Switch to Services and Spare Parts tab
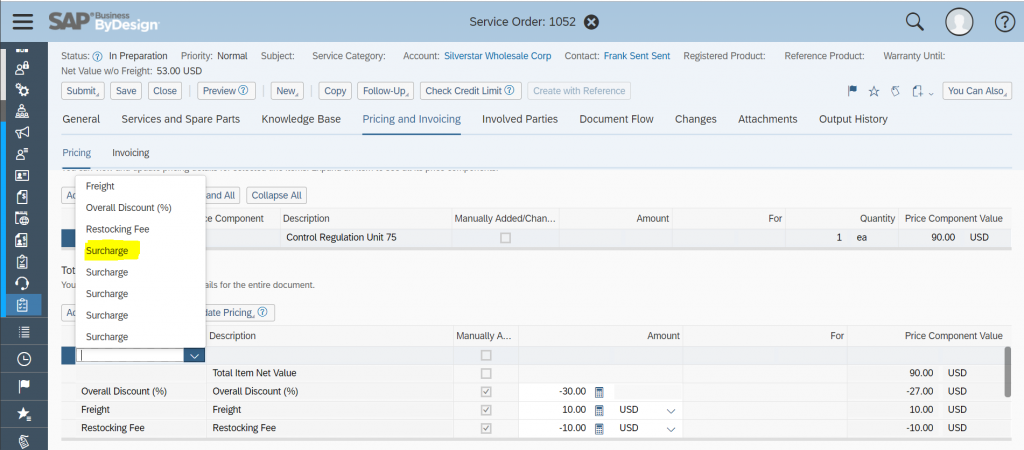1024x450 pixels. coord(180,119)
